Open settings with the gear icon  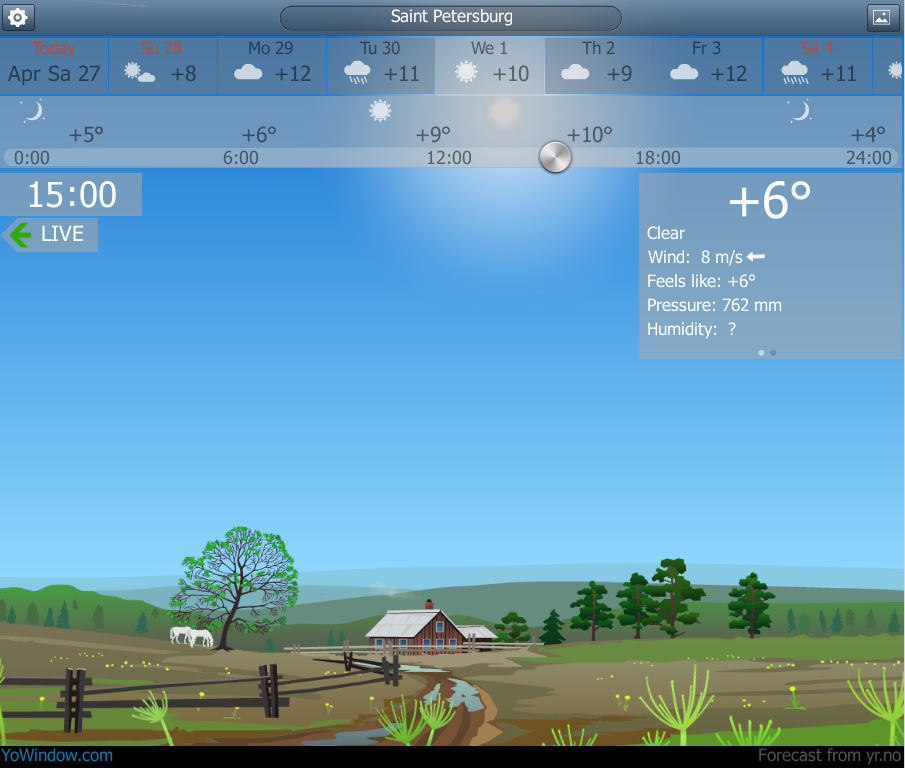[18, 17]
